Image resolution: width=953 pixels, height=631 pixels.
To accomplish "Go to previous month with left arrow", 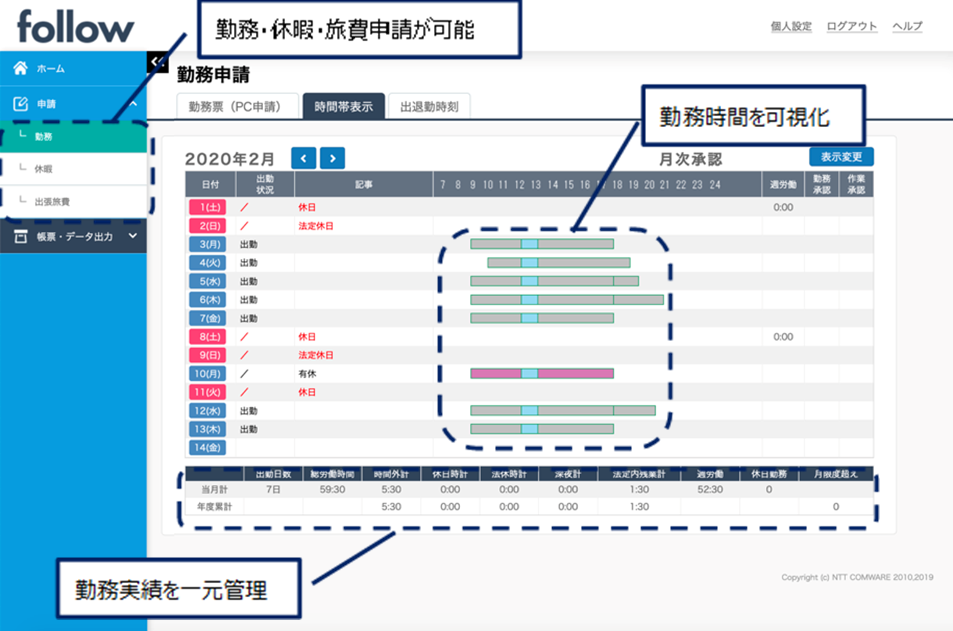I will tap(303, 159).
